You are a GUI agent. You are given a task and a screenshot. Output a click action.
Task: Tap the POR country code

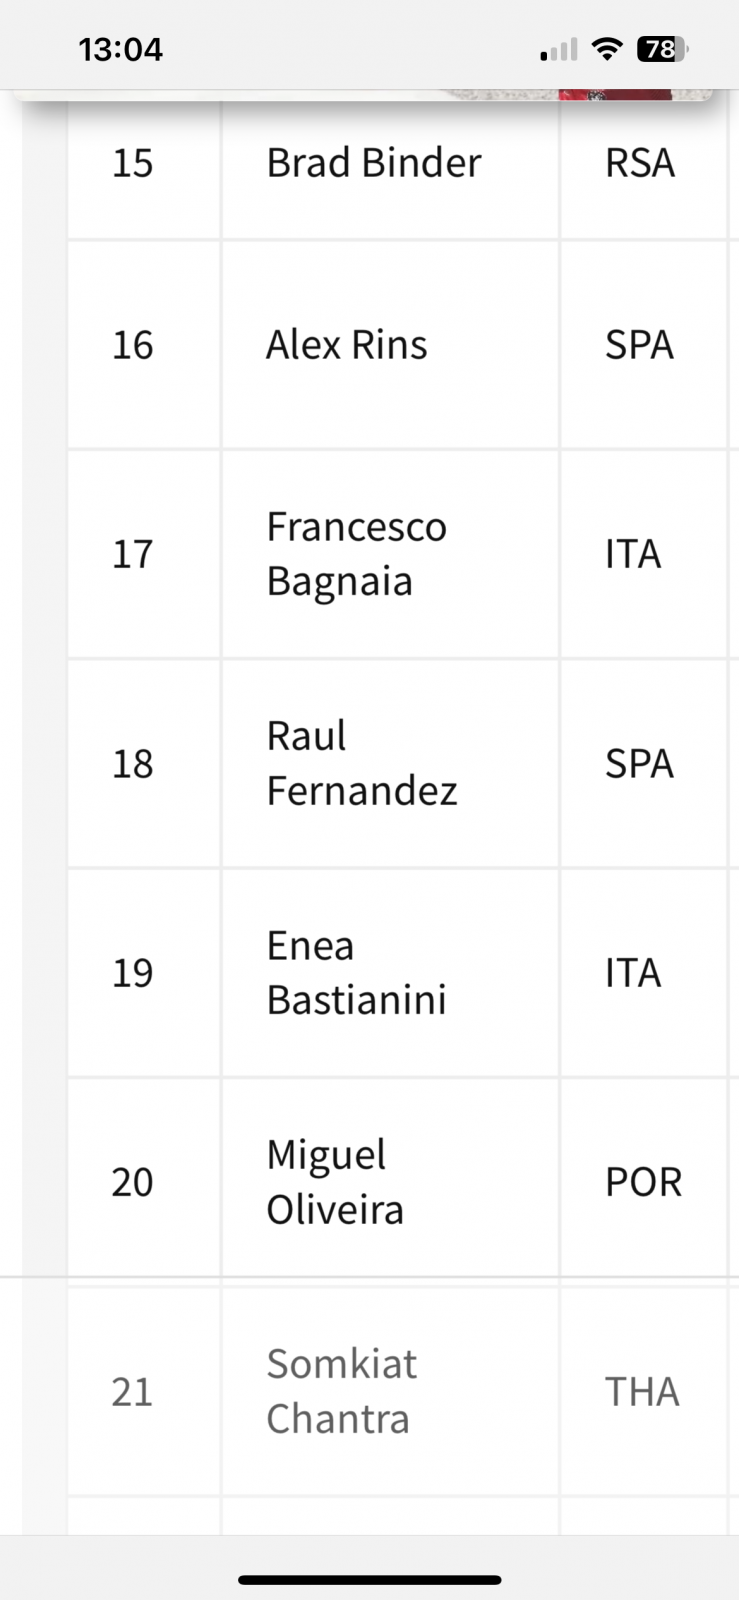(643, 1182)
